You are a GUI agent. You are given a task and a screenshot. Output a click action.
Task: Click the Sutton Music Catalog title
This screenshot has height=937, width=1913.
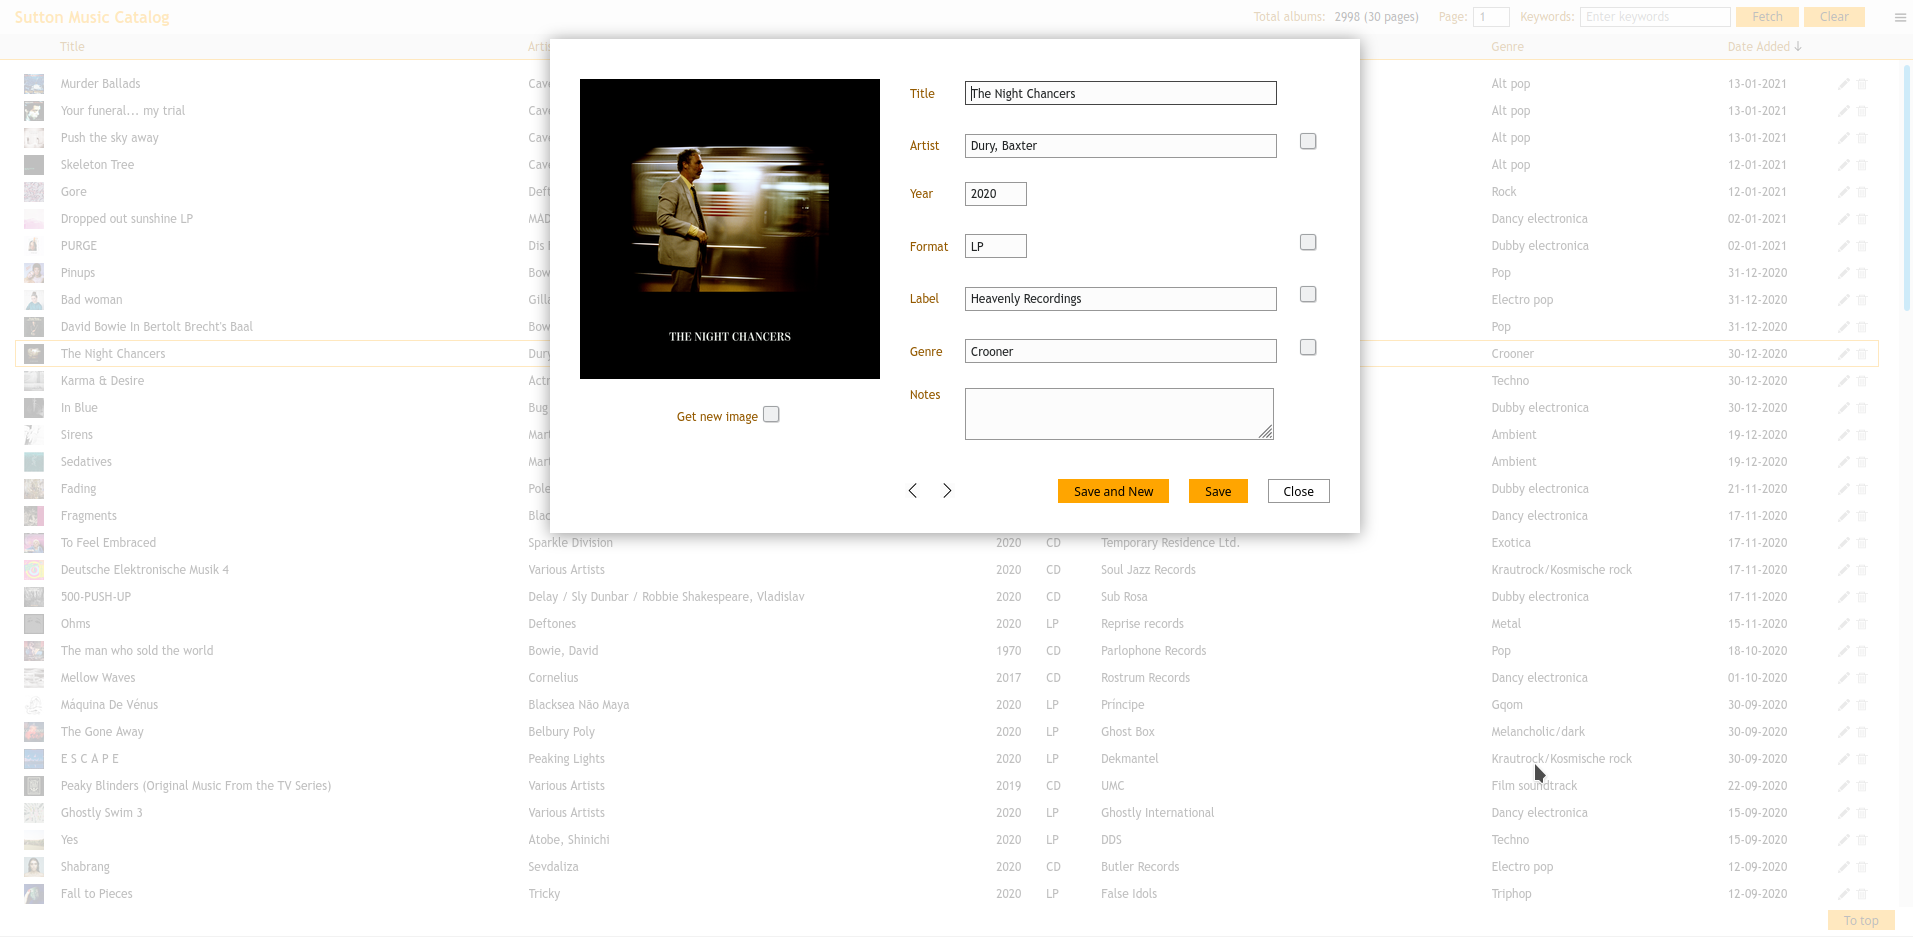92,17
